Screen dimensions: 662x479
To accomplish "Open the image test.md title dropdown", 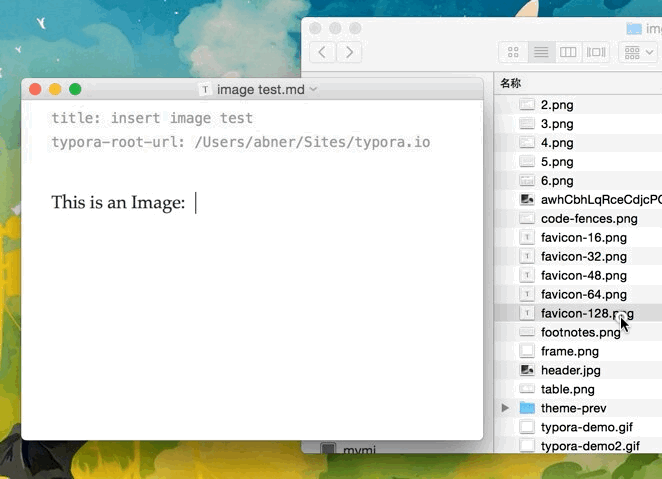I will [313, 89].
